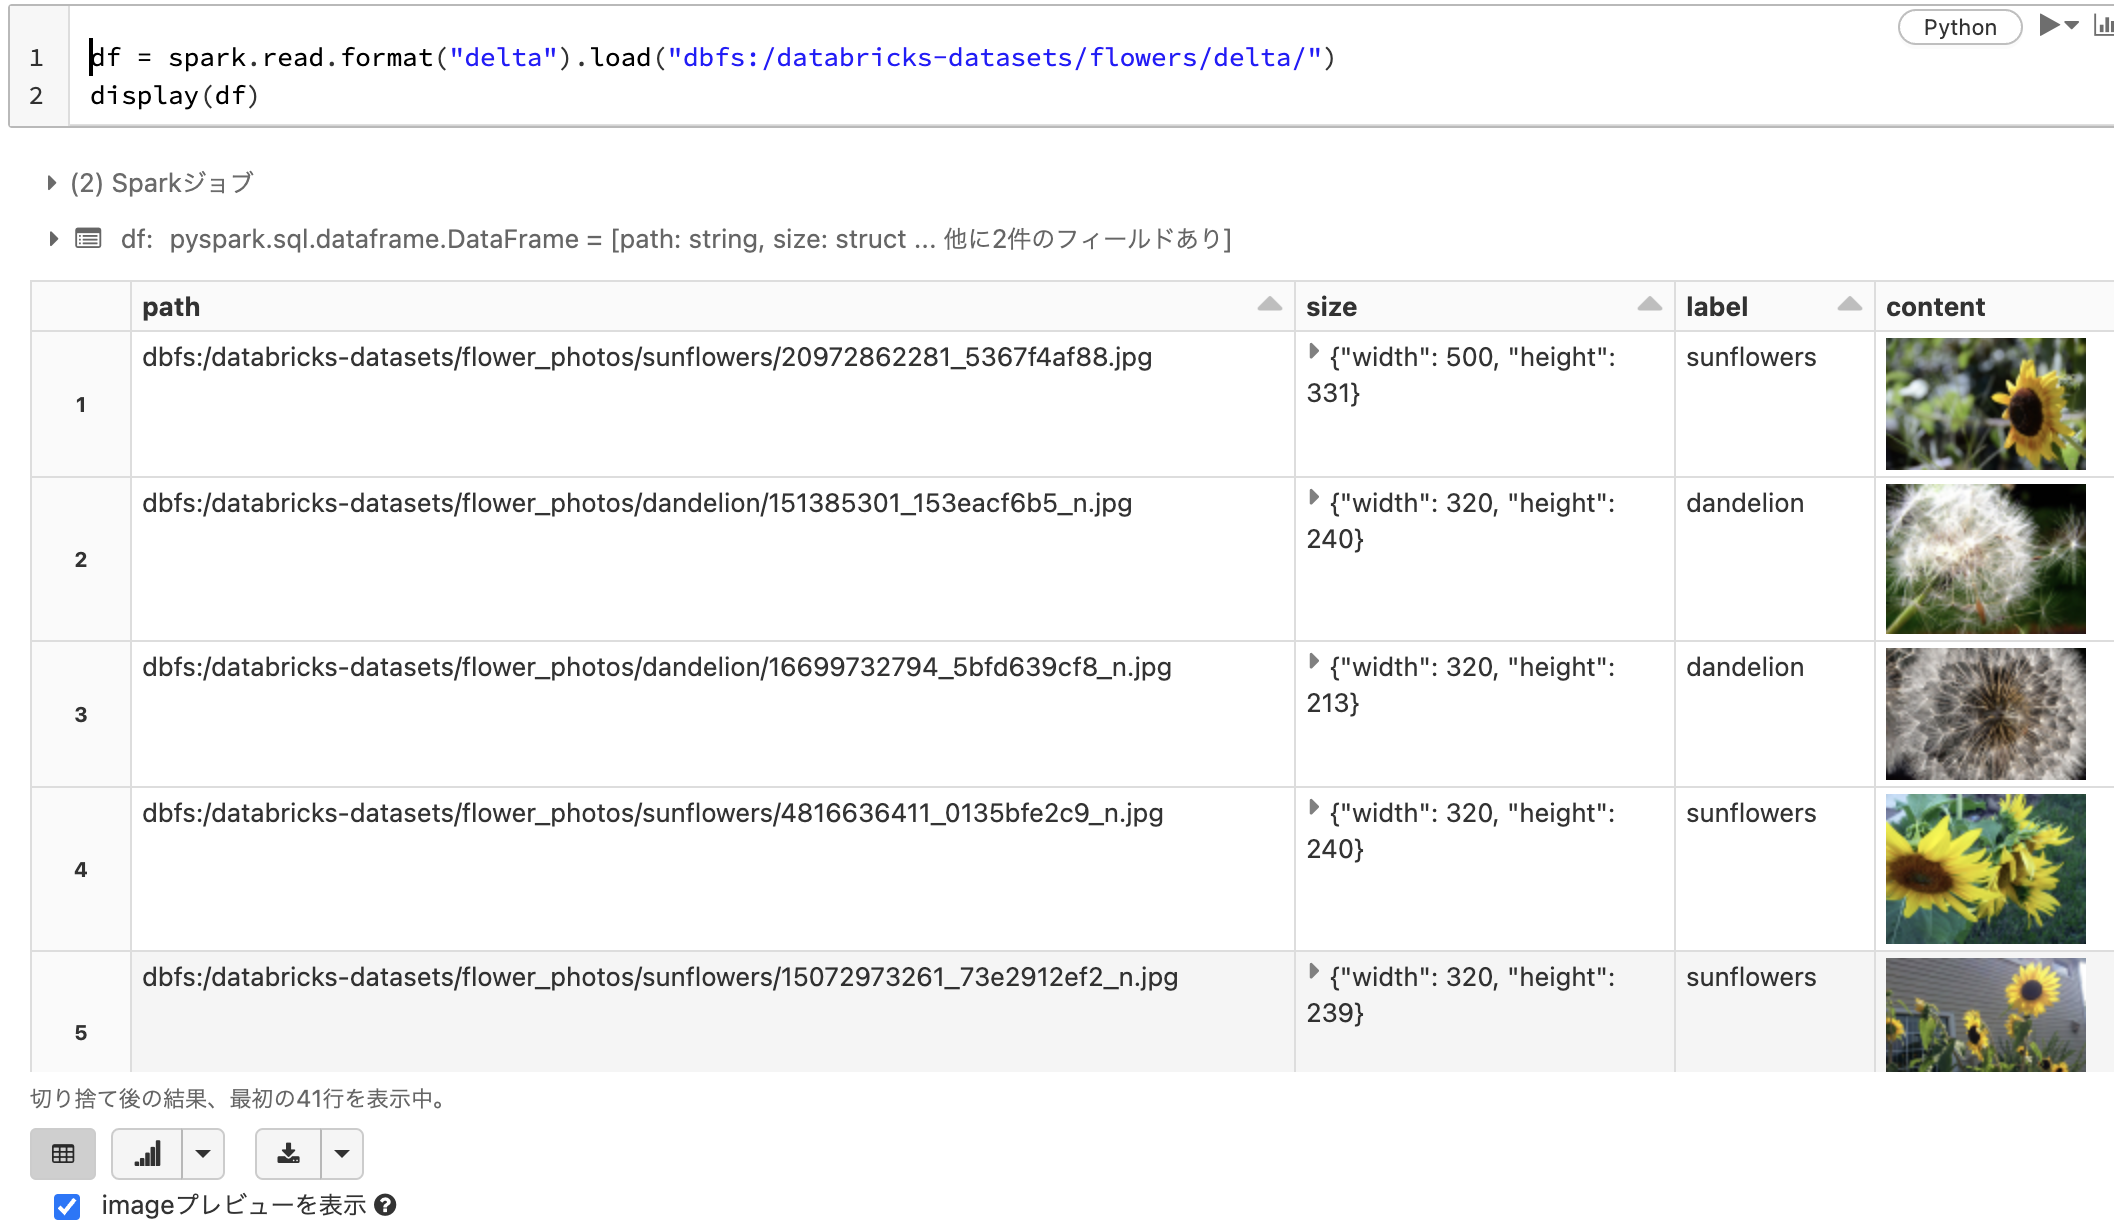The width and height of the screenshot is (2114, 1220).
Task: Run the cell with the play icon
Action: (2046, 26)
